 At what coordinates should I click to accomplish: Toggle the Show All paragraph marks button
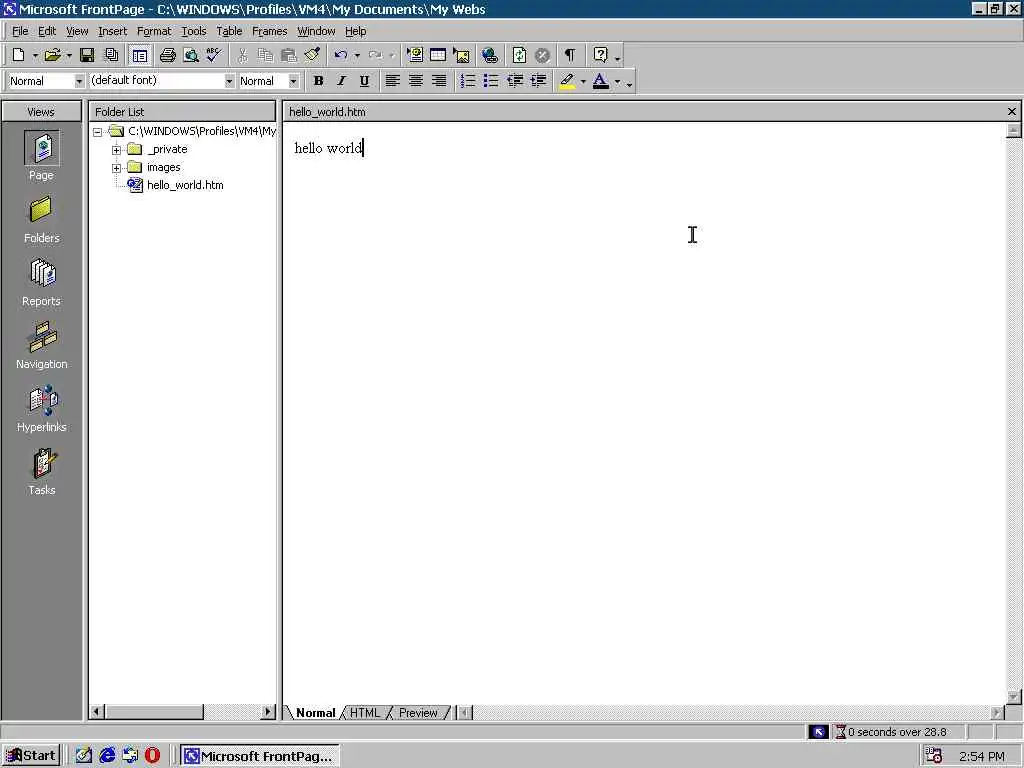pos(570,56)
